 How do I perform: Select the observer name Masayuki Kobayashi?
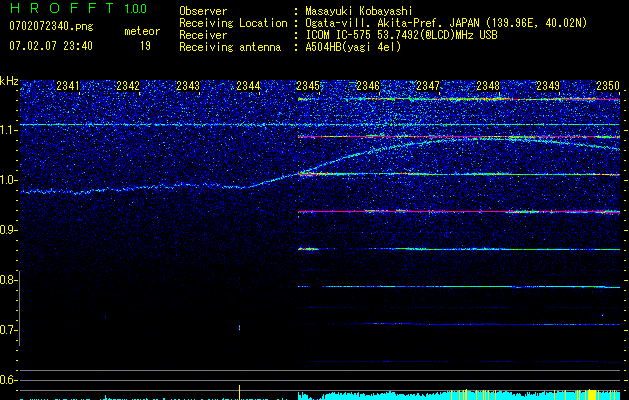(359, 11)
